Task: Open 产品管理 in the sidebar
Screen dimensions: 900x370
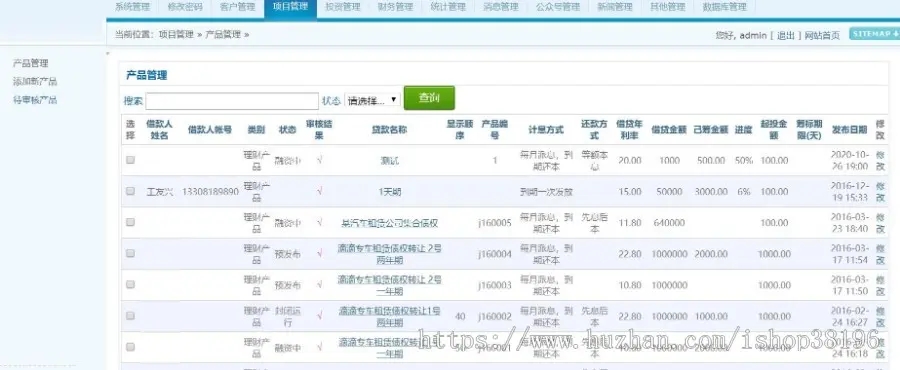Action: click(x=30, y=63)
